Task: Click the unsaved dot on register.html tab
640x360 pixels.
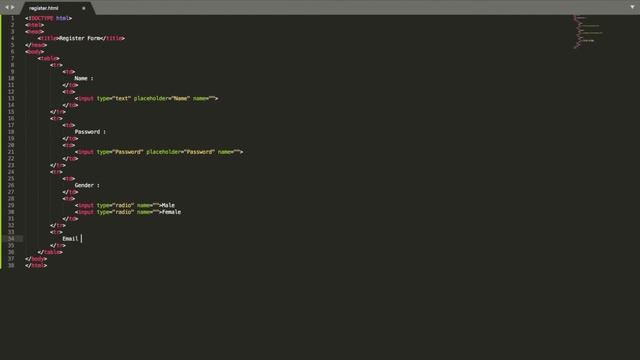Action: coord(84,8)
